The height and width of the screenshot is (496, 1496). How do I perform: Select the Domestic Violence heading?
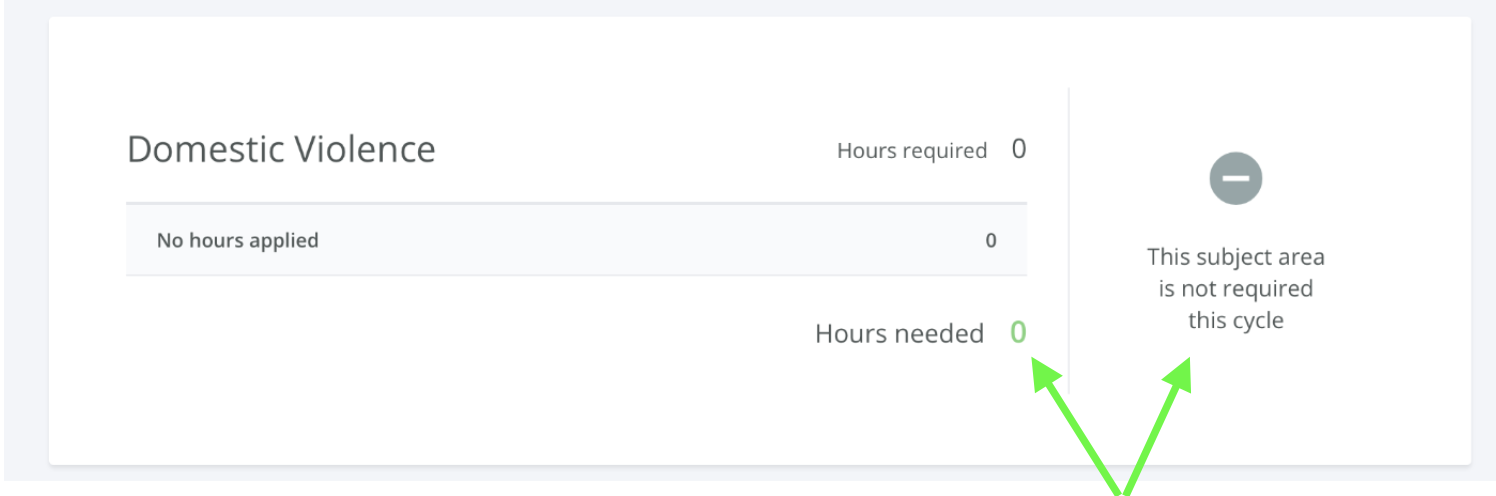[281, 149]
